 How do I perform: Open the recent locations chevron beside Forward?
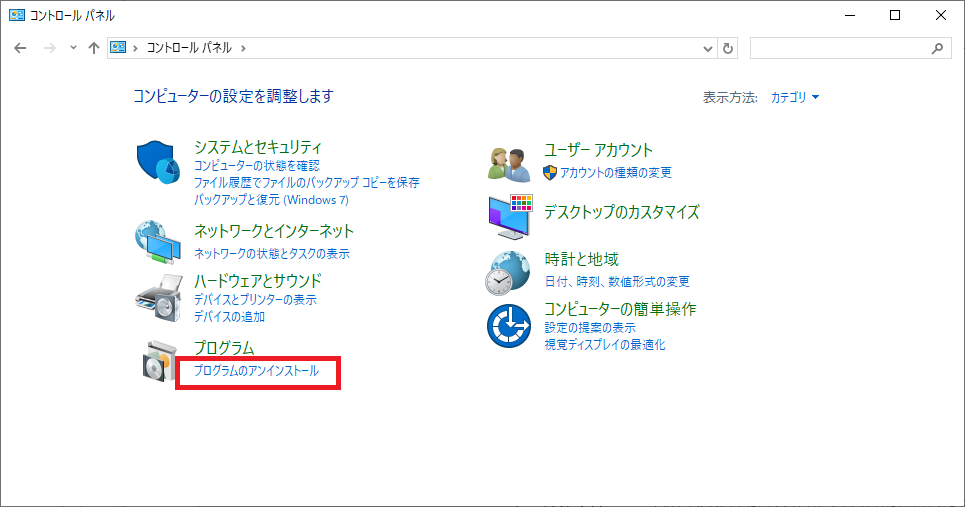point(73,48)
